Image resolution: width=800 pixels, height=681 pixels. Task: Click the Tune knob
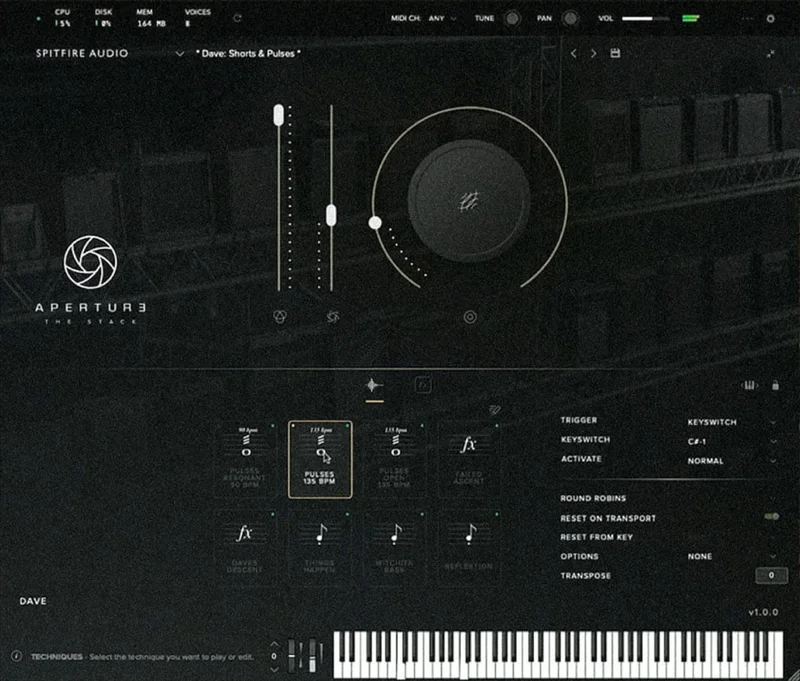pyautogui.click(x=512, y=19)
